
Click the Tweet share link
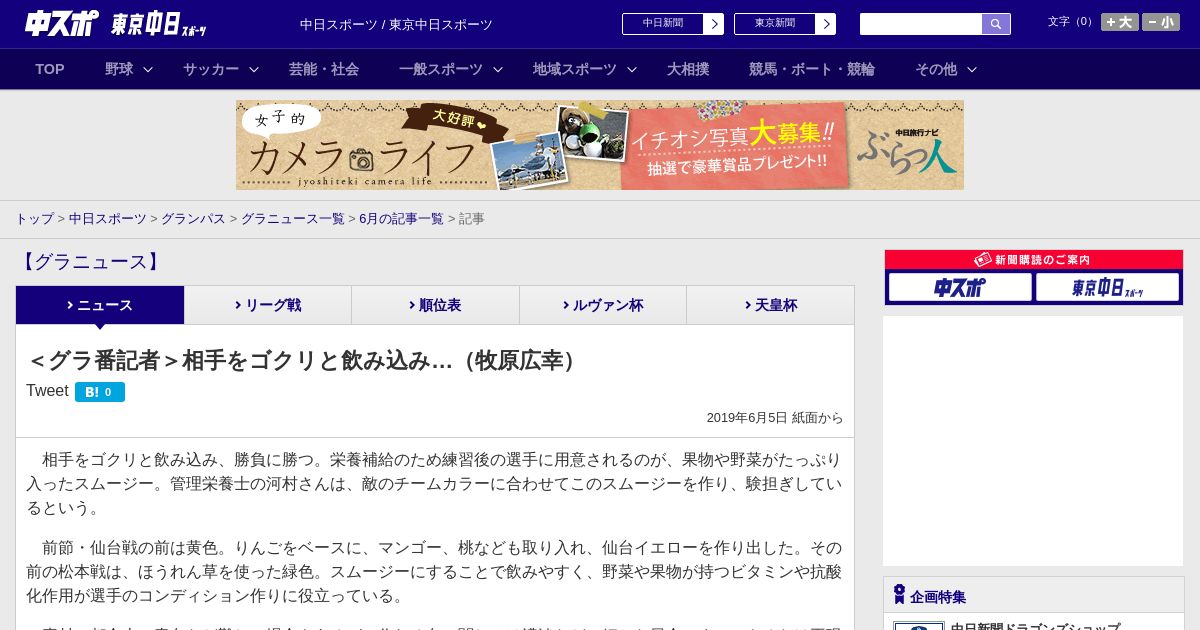point(47,391)
